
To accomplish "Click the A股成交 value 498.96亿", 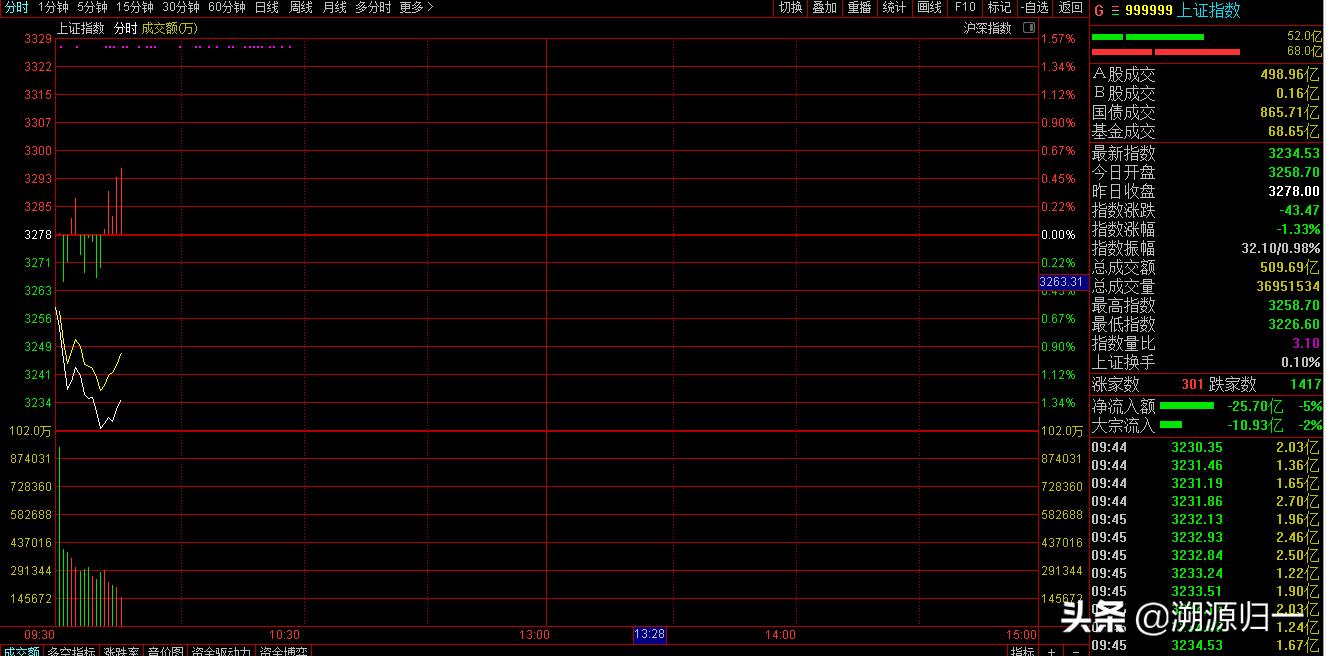I will click(x=1290, y=74).
